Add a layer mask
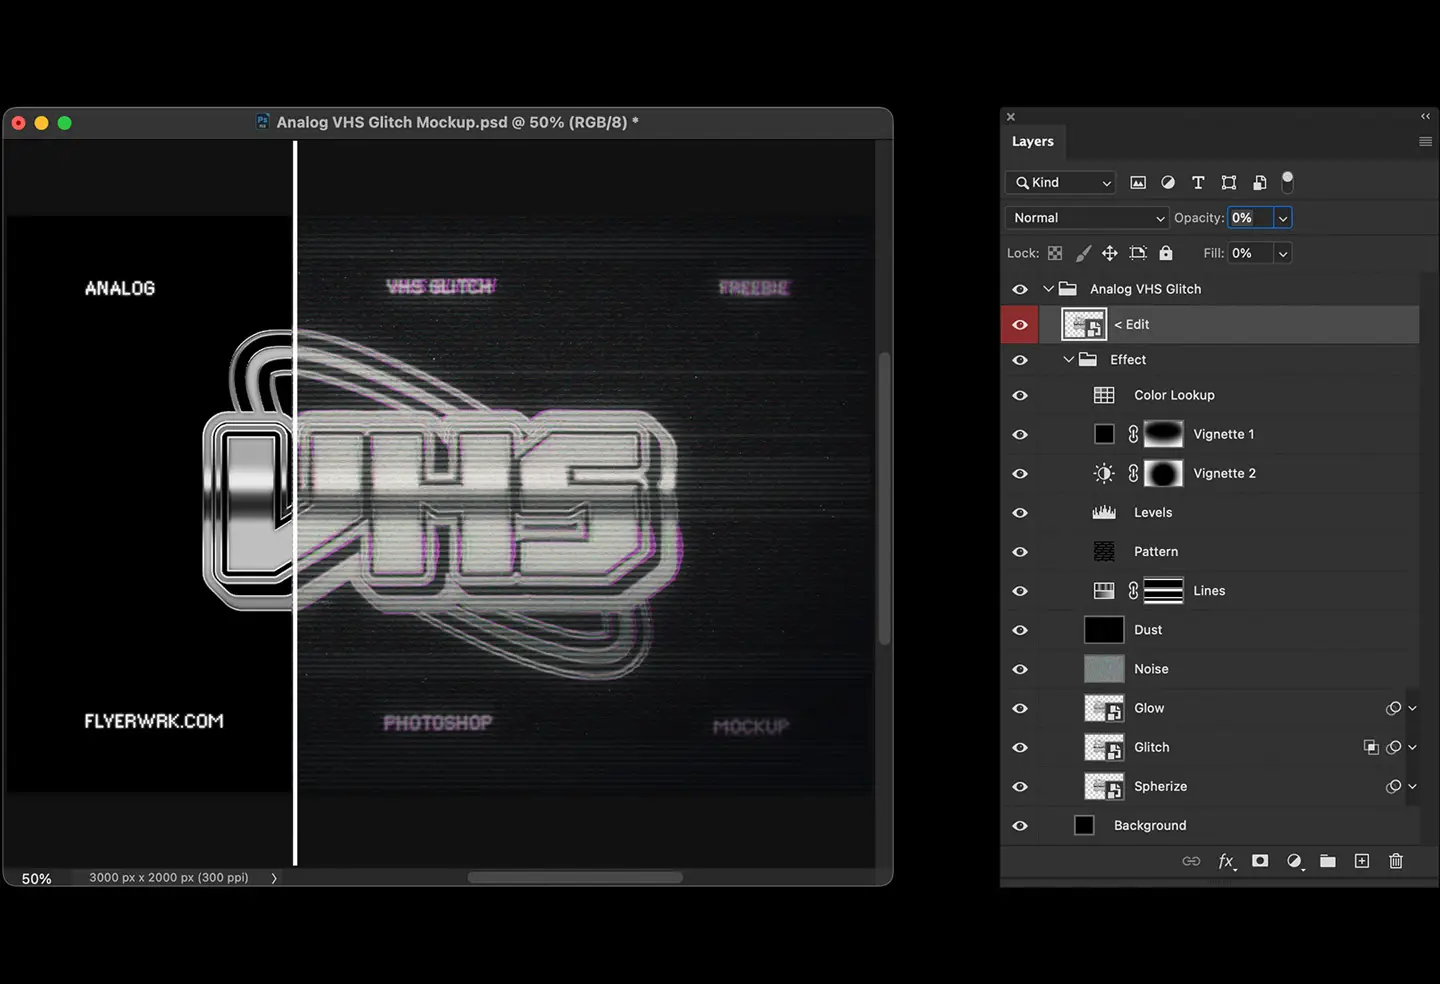The height and width of the screenshot is (984, 1440). (x=1260, y=861)
